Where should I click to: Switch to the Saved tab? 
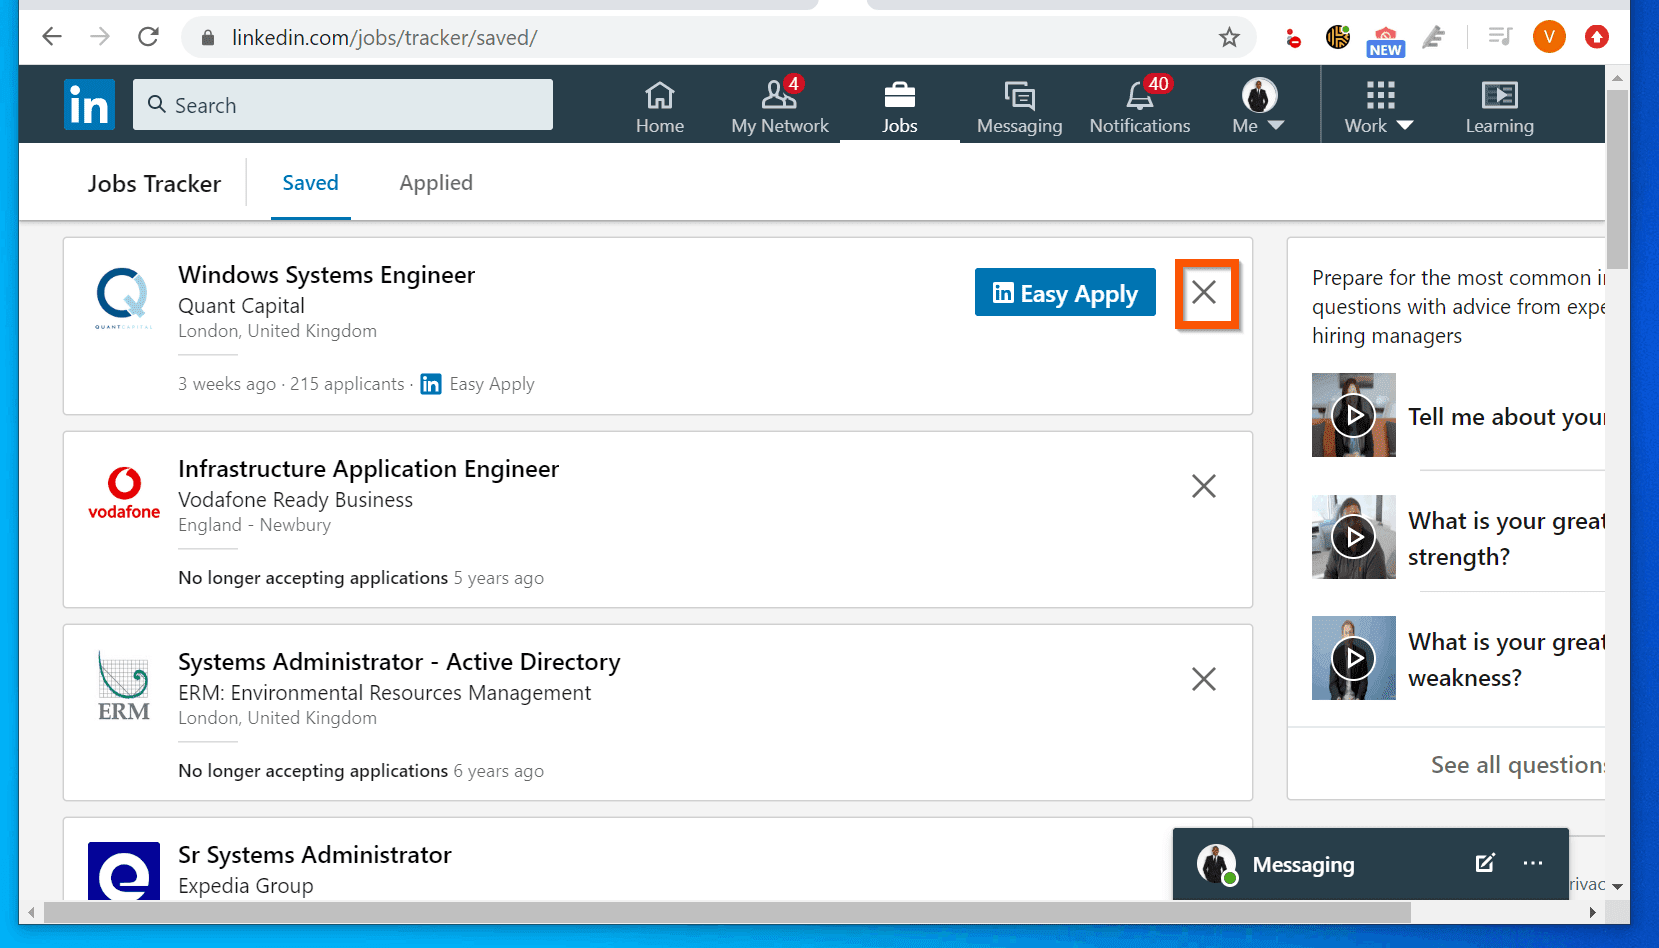click(x=310, y=183)
